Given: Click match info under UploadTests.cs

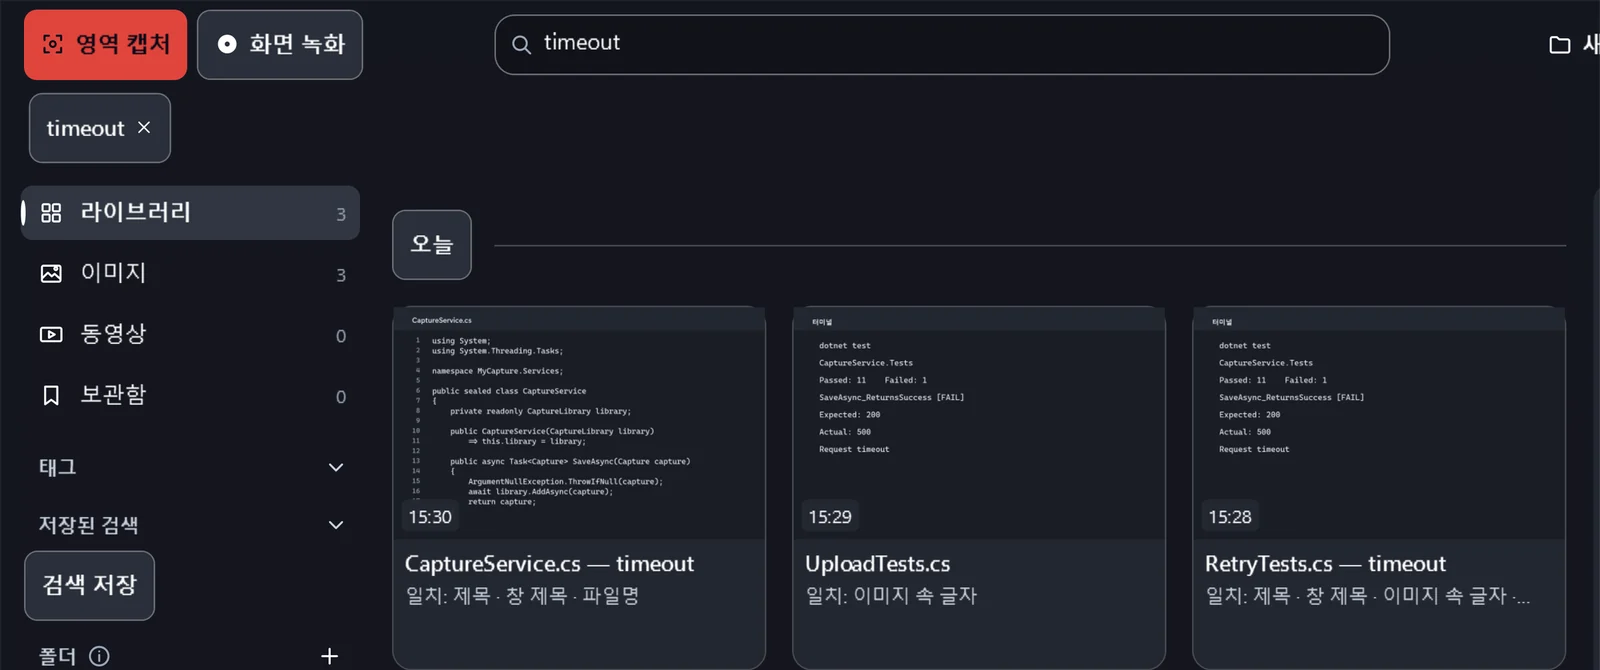Looking at the screenshot, I should point(891,596).
